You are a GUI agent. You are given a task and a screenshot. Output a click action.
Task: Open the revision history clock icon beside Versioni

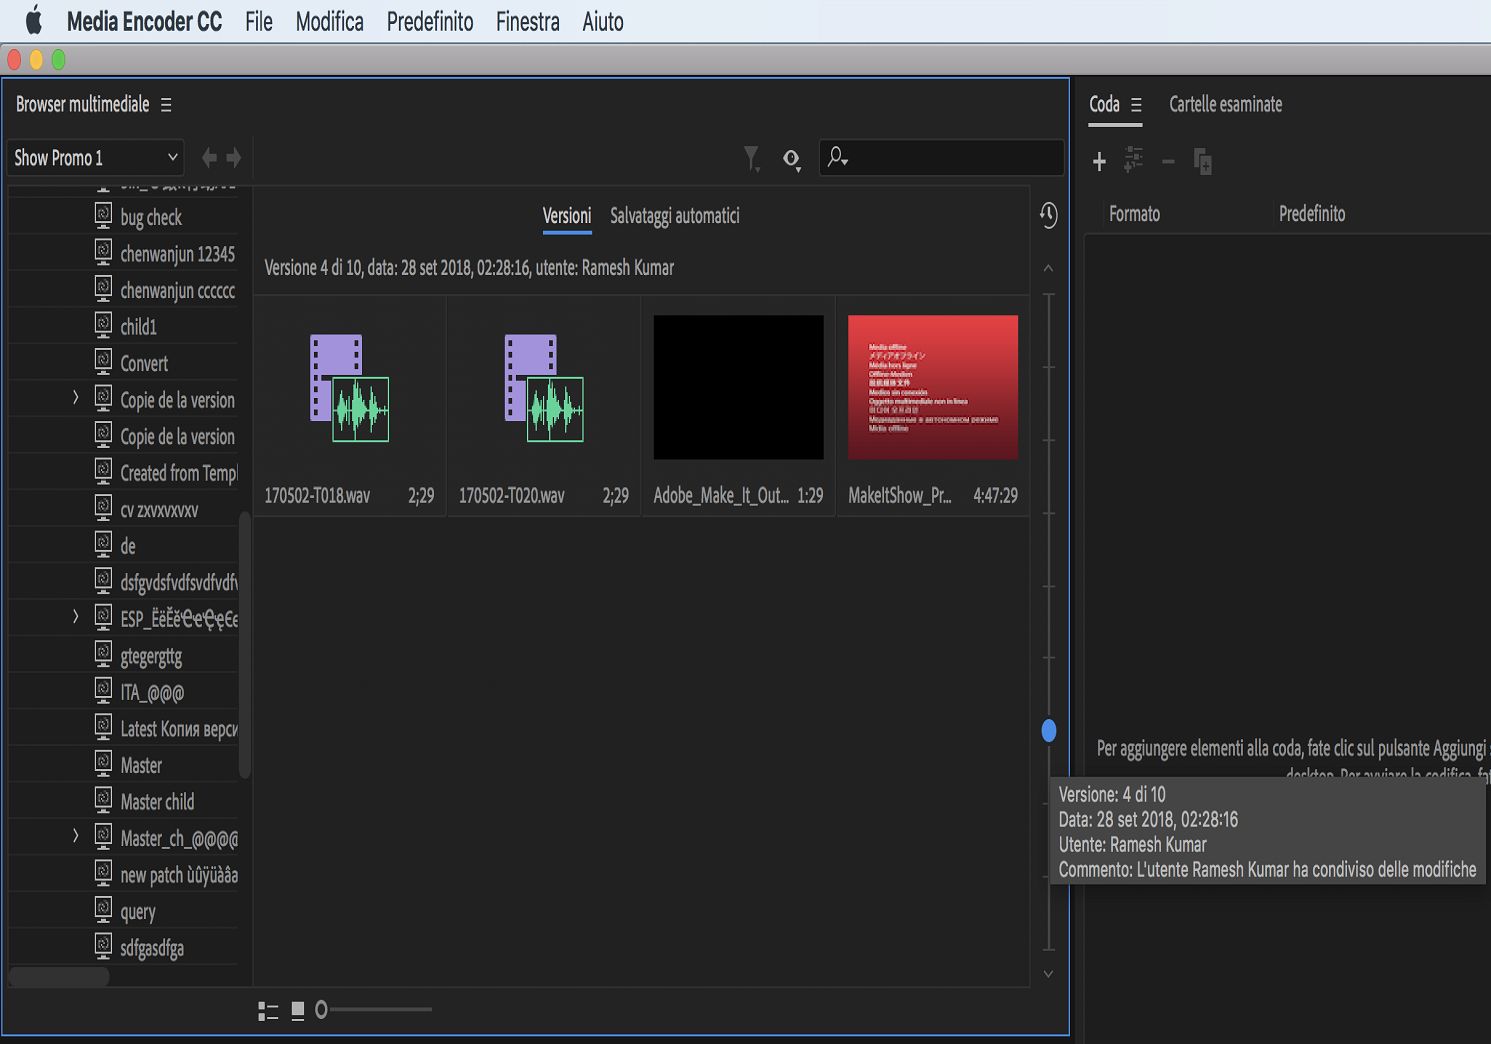[x=1048, y=216]
